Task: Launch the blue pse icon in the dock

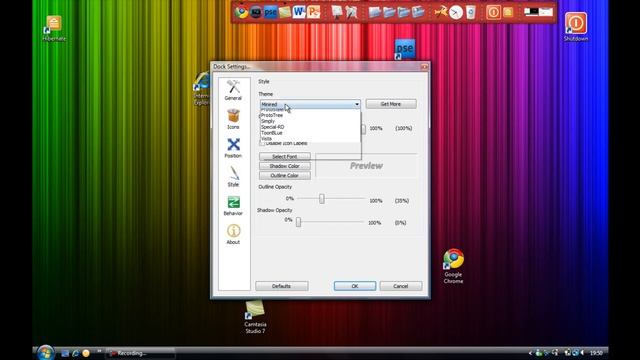Action: tap(270, 12)
